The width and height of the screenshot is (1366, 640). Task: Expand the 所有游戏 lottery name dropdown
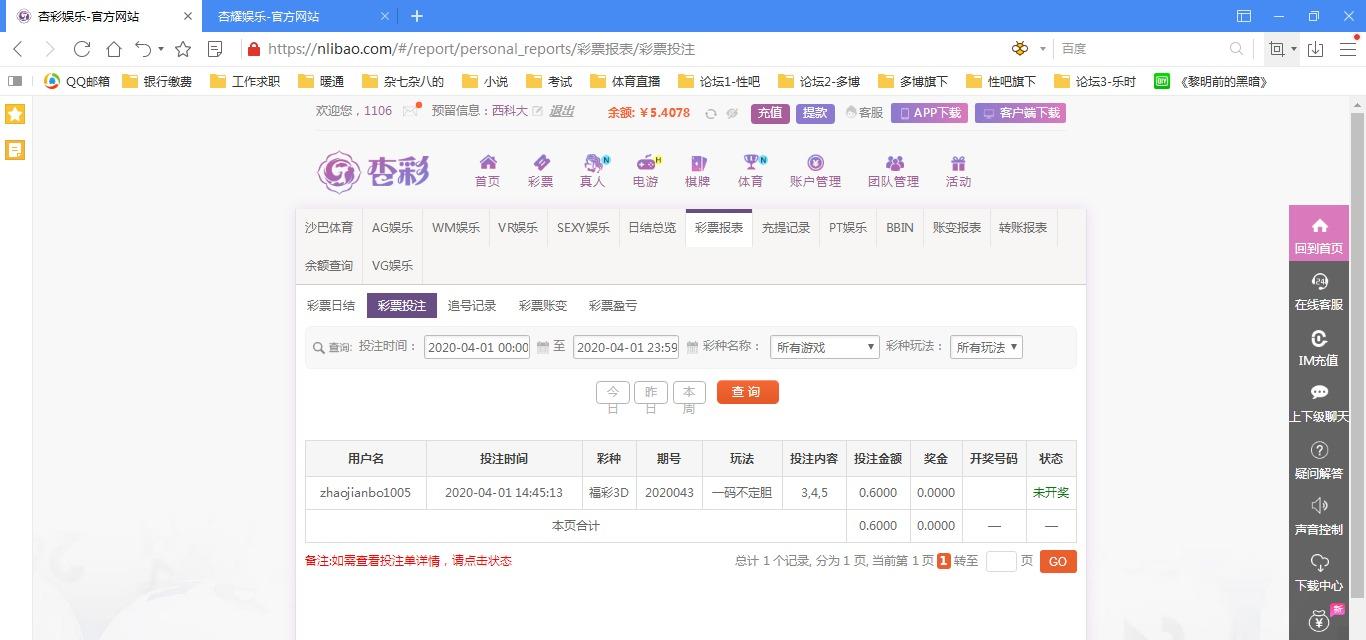(824, 347)
